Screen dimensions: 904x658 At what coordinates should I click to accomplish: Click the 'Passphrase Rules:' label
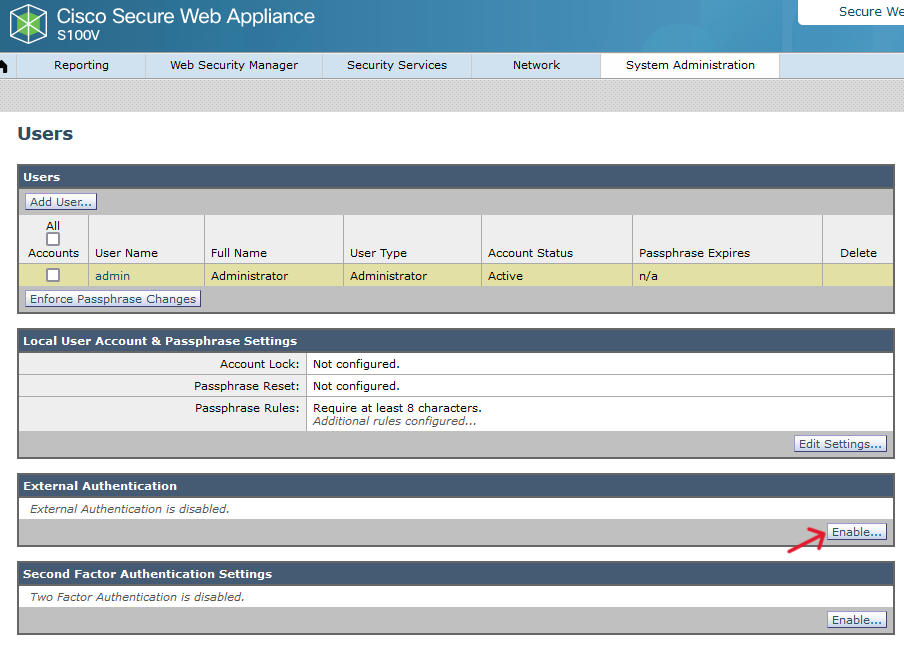point(247,408)
